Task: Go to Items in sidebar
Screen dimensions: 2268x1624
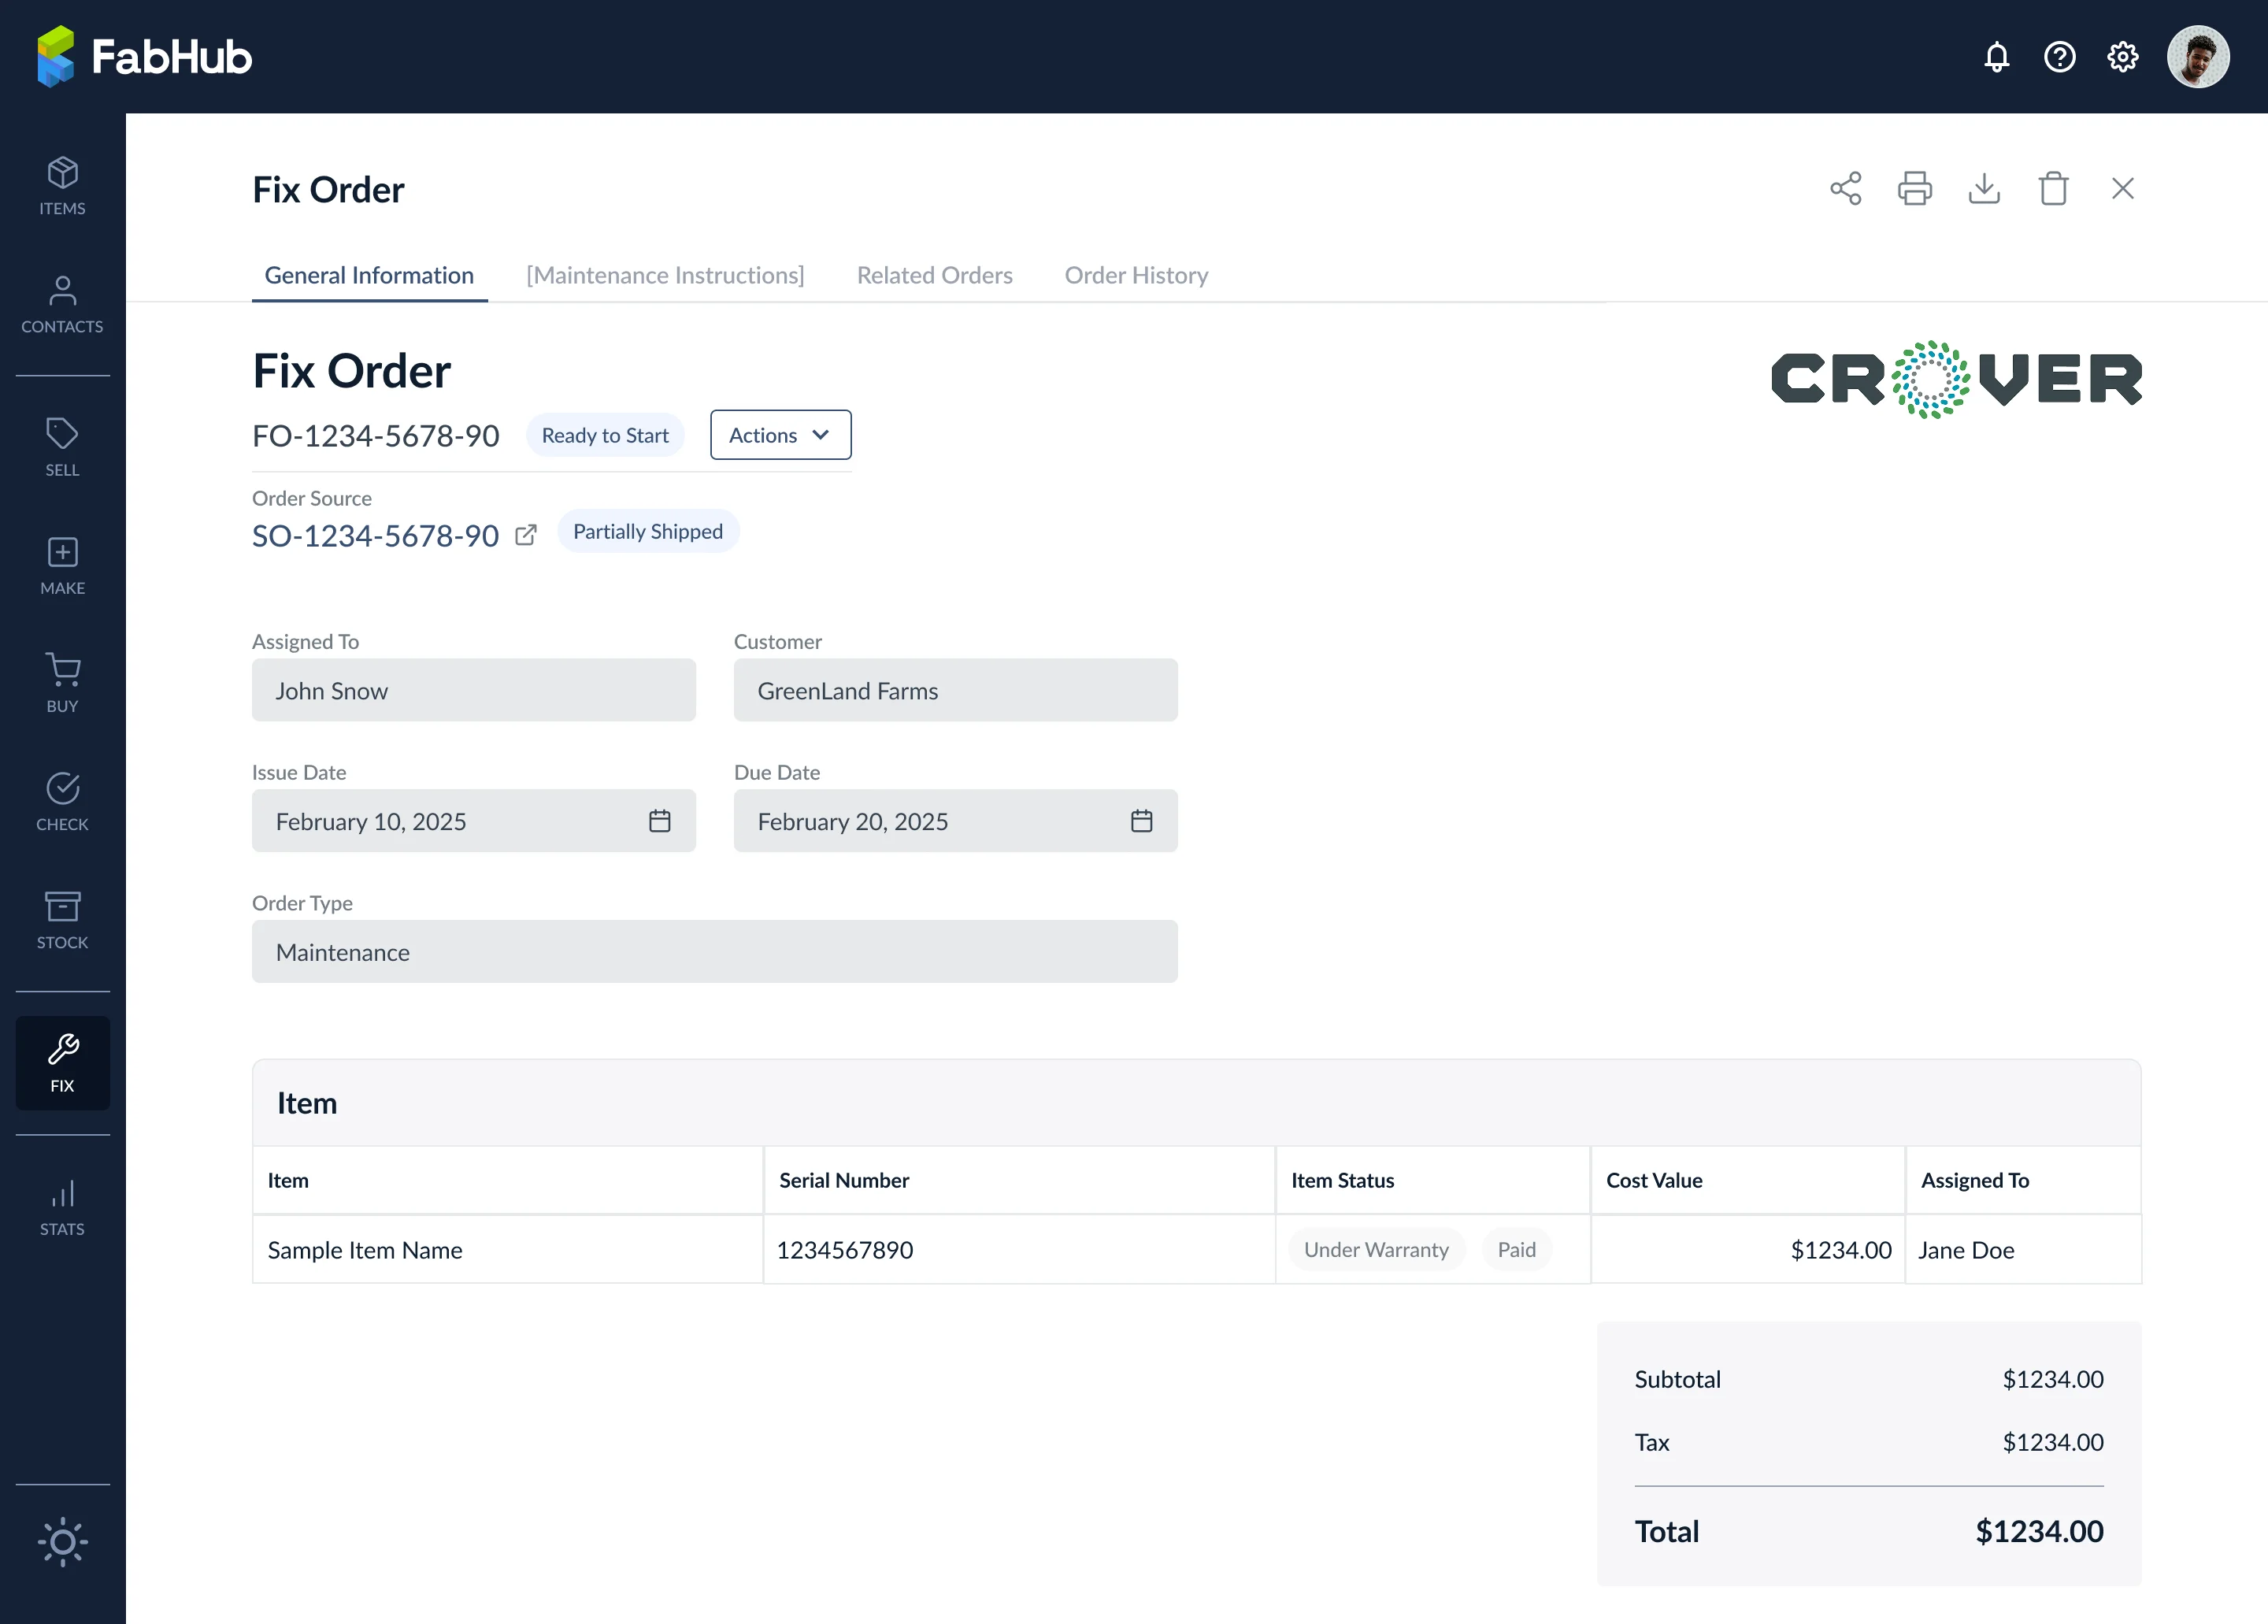Action: 62,186
